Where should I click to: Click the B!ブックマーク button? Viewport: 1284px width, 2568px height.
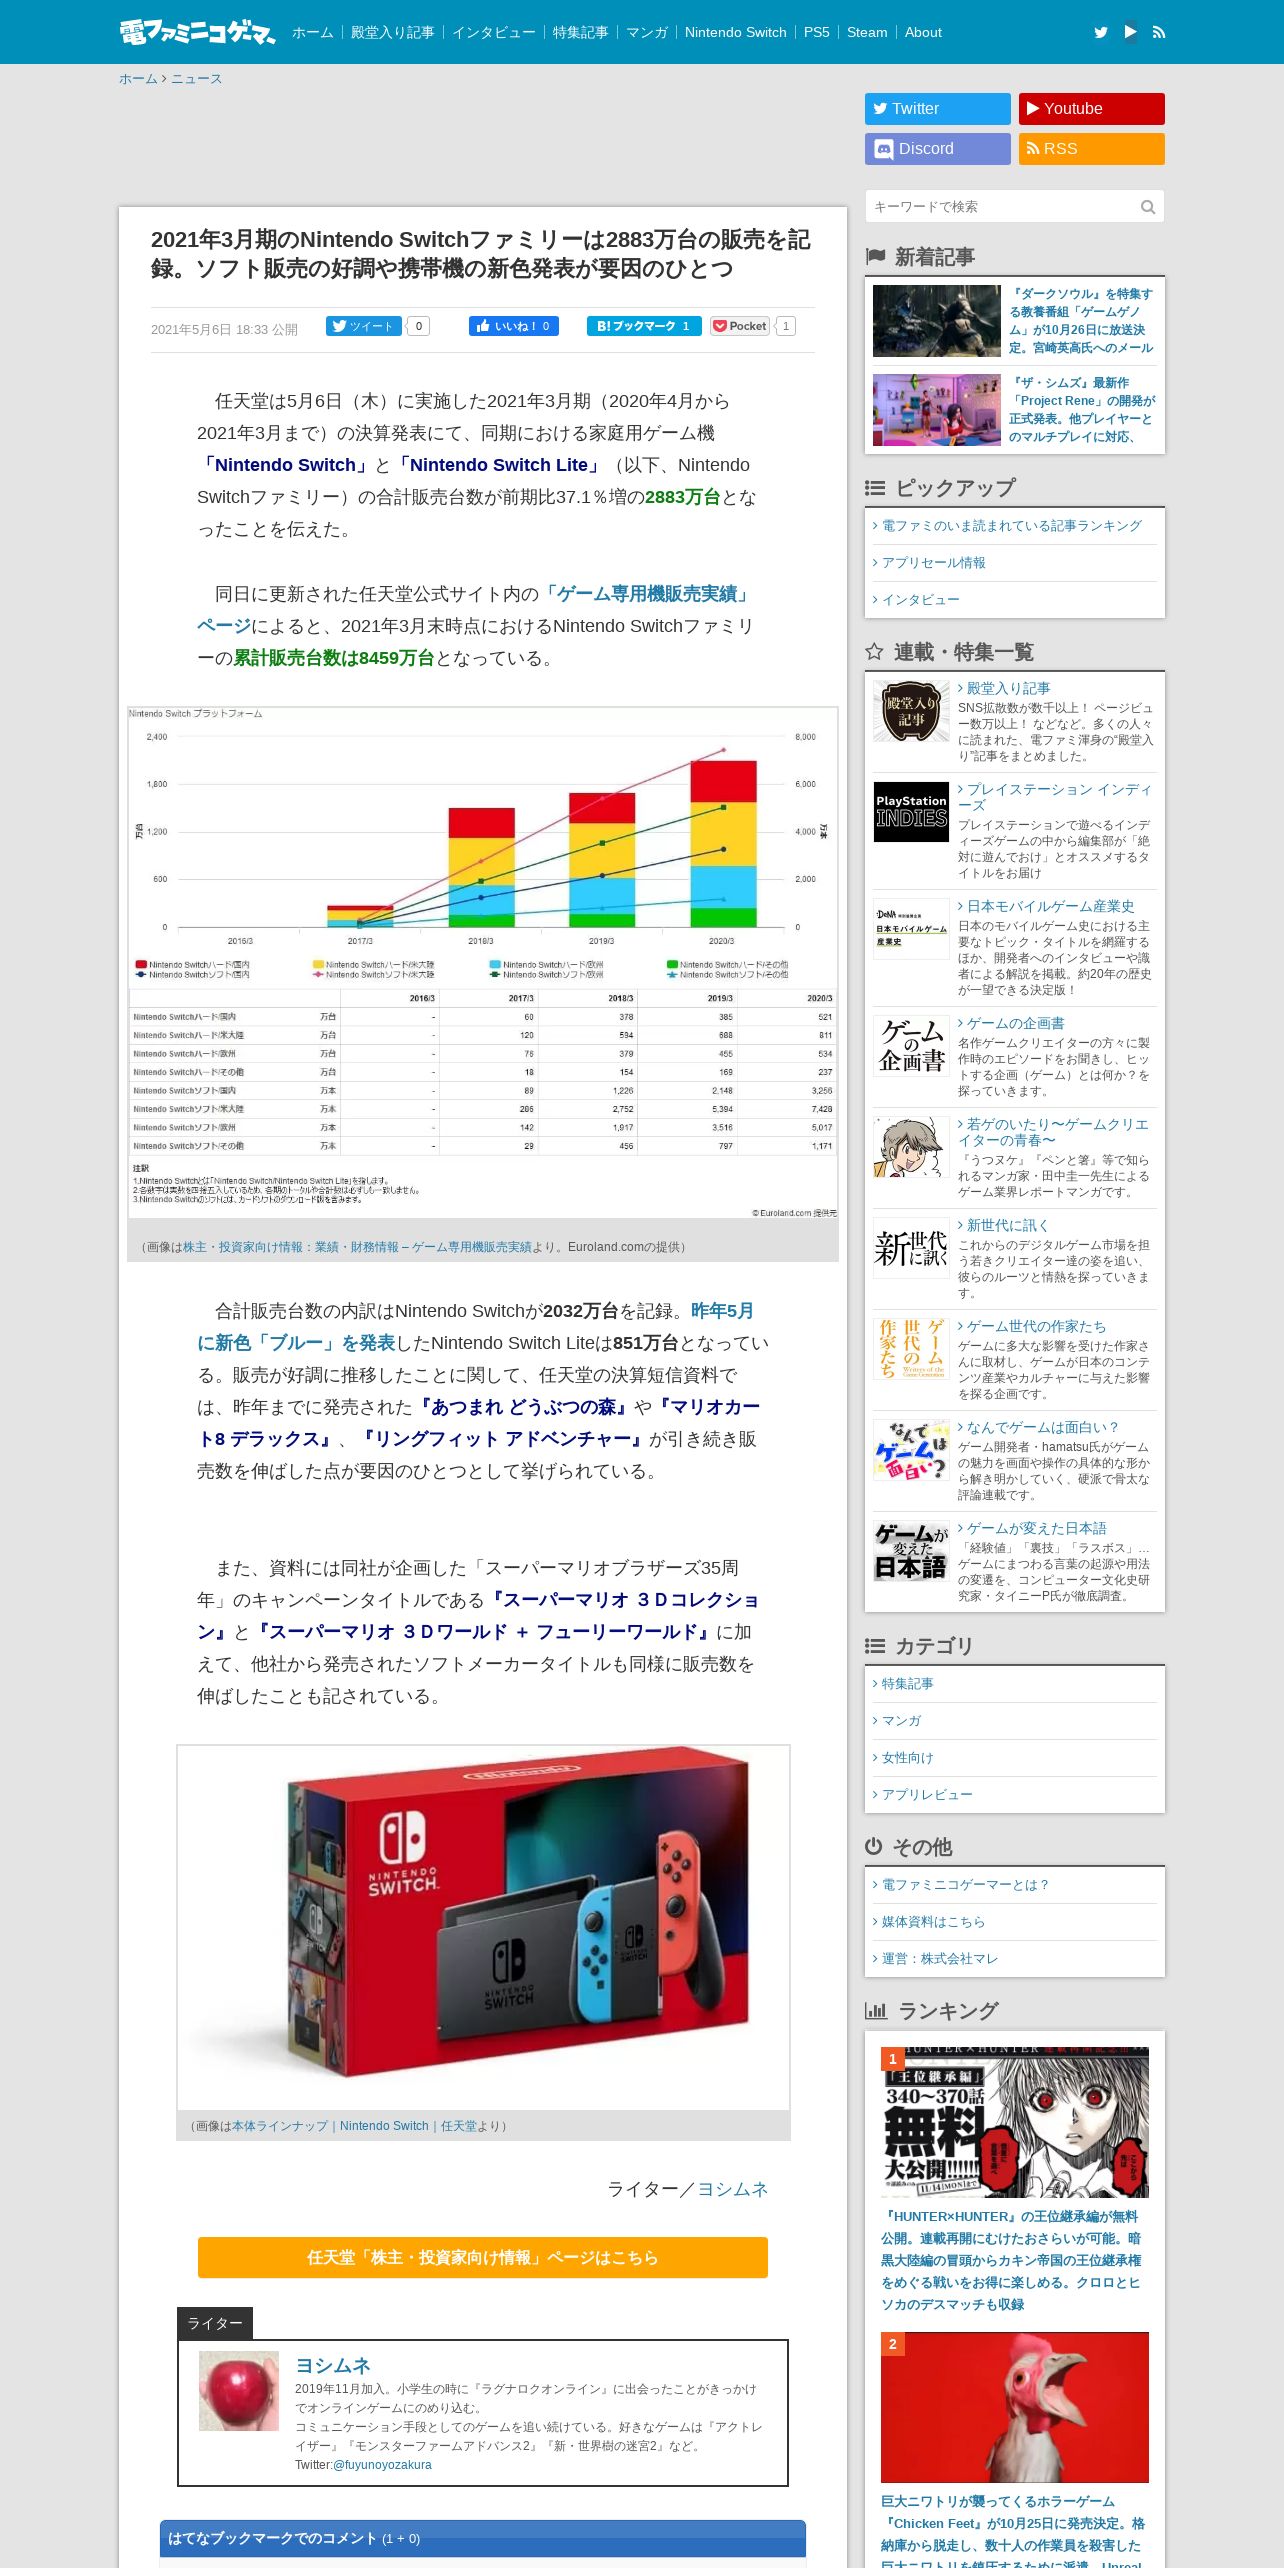(x=644, y=326)
